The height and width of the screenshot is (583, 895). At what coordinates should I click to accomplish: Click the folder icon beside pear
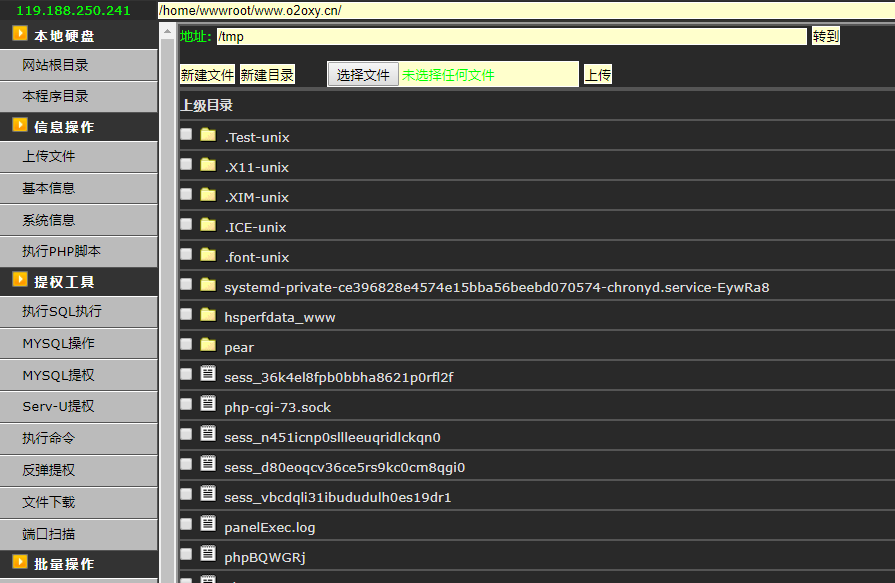[x=208, y=345]
